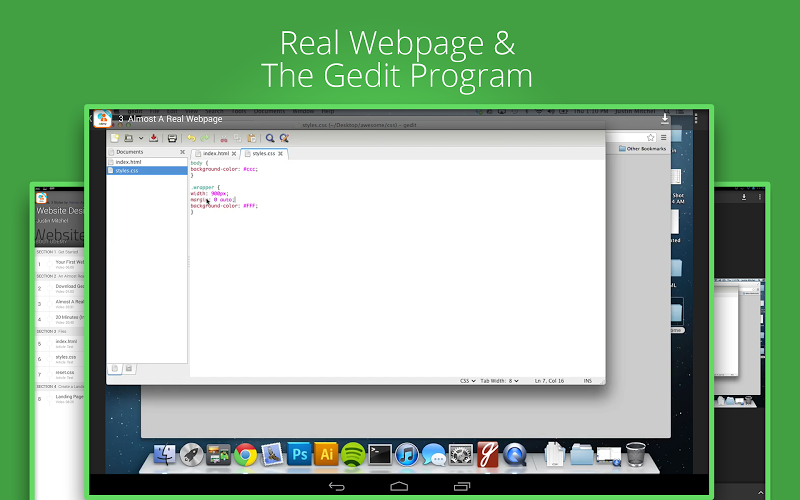Click the .wrapper selector line
The image size is (800, 500).
click(x=206, y=187)
